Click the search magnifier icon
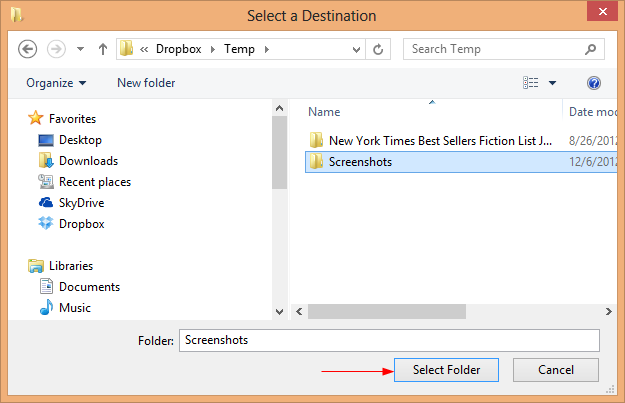The width and height of the screenshot is (625, 403). coord(590,49)
